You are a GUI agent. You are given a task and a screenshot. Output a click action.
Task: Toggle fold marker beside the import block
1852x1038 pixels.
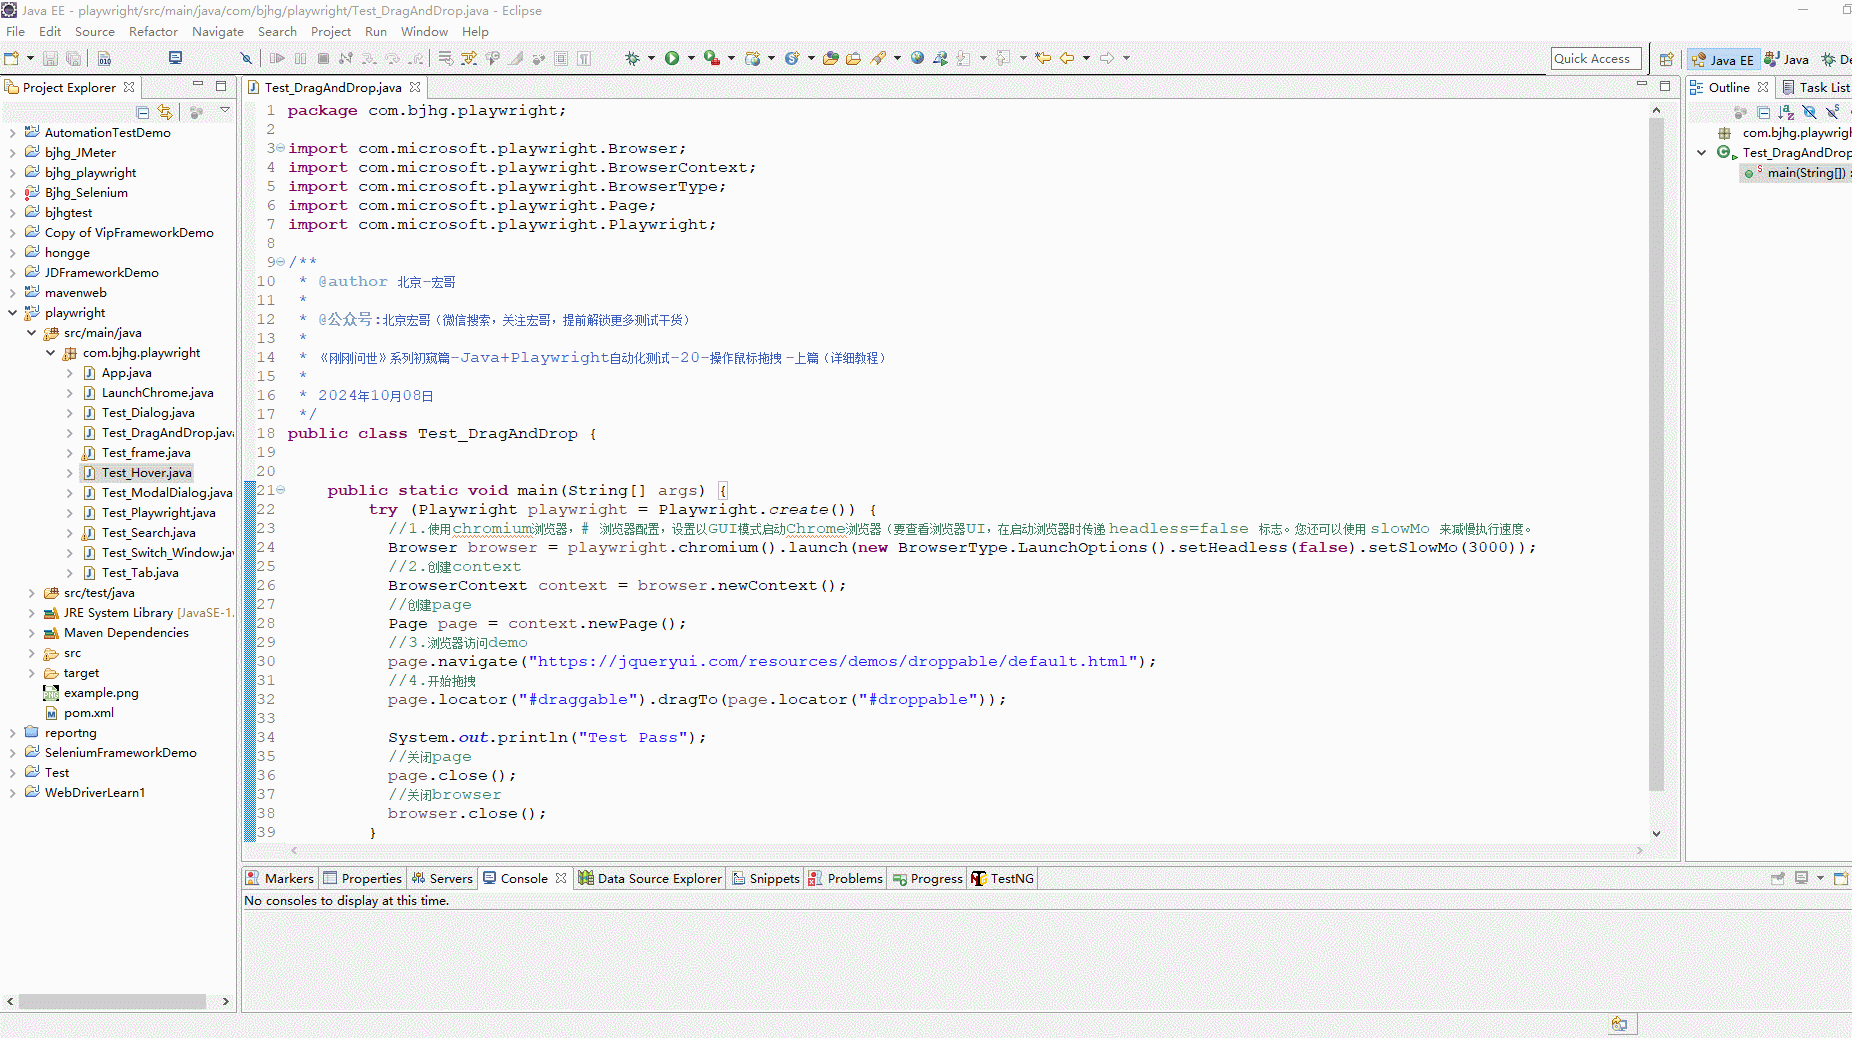281,148
